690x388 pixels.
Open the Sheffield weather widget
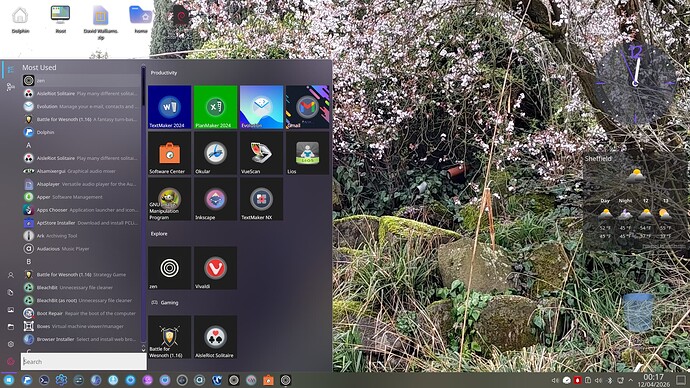(x=635, y=202)
